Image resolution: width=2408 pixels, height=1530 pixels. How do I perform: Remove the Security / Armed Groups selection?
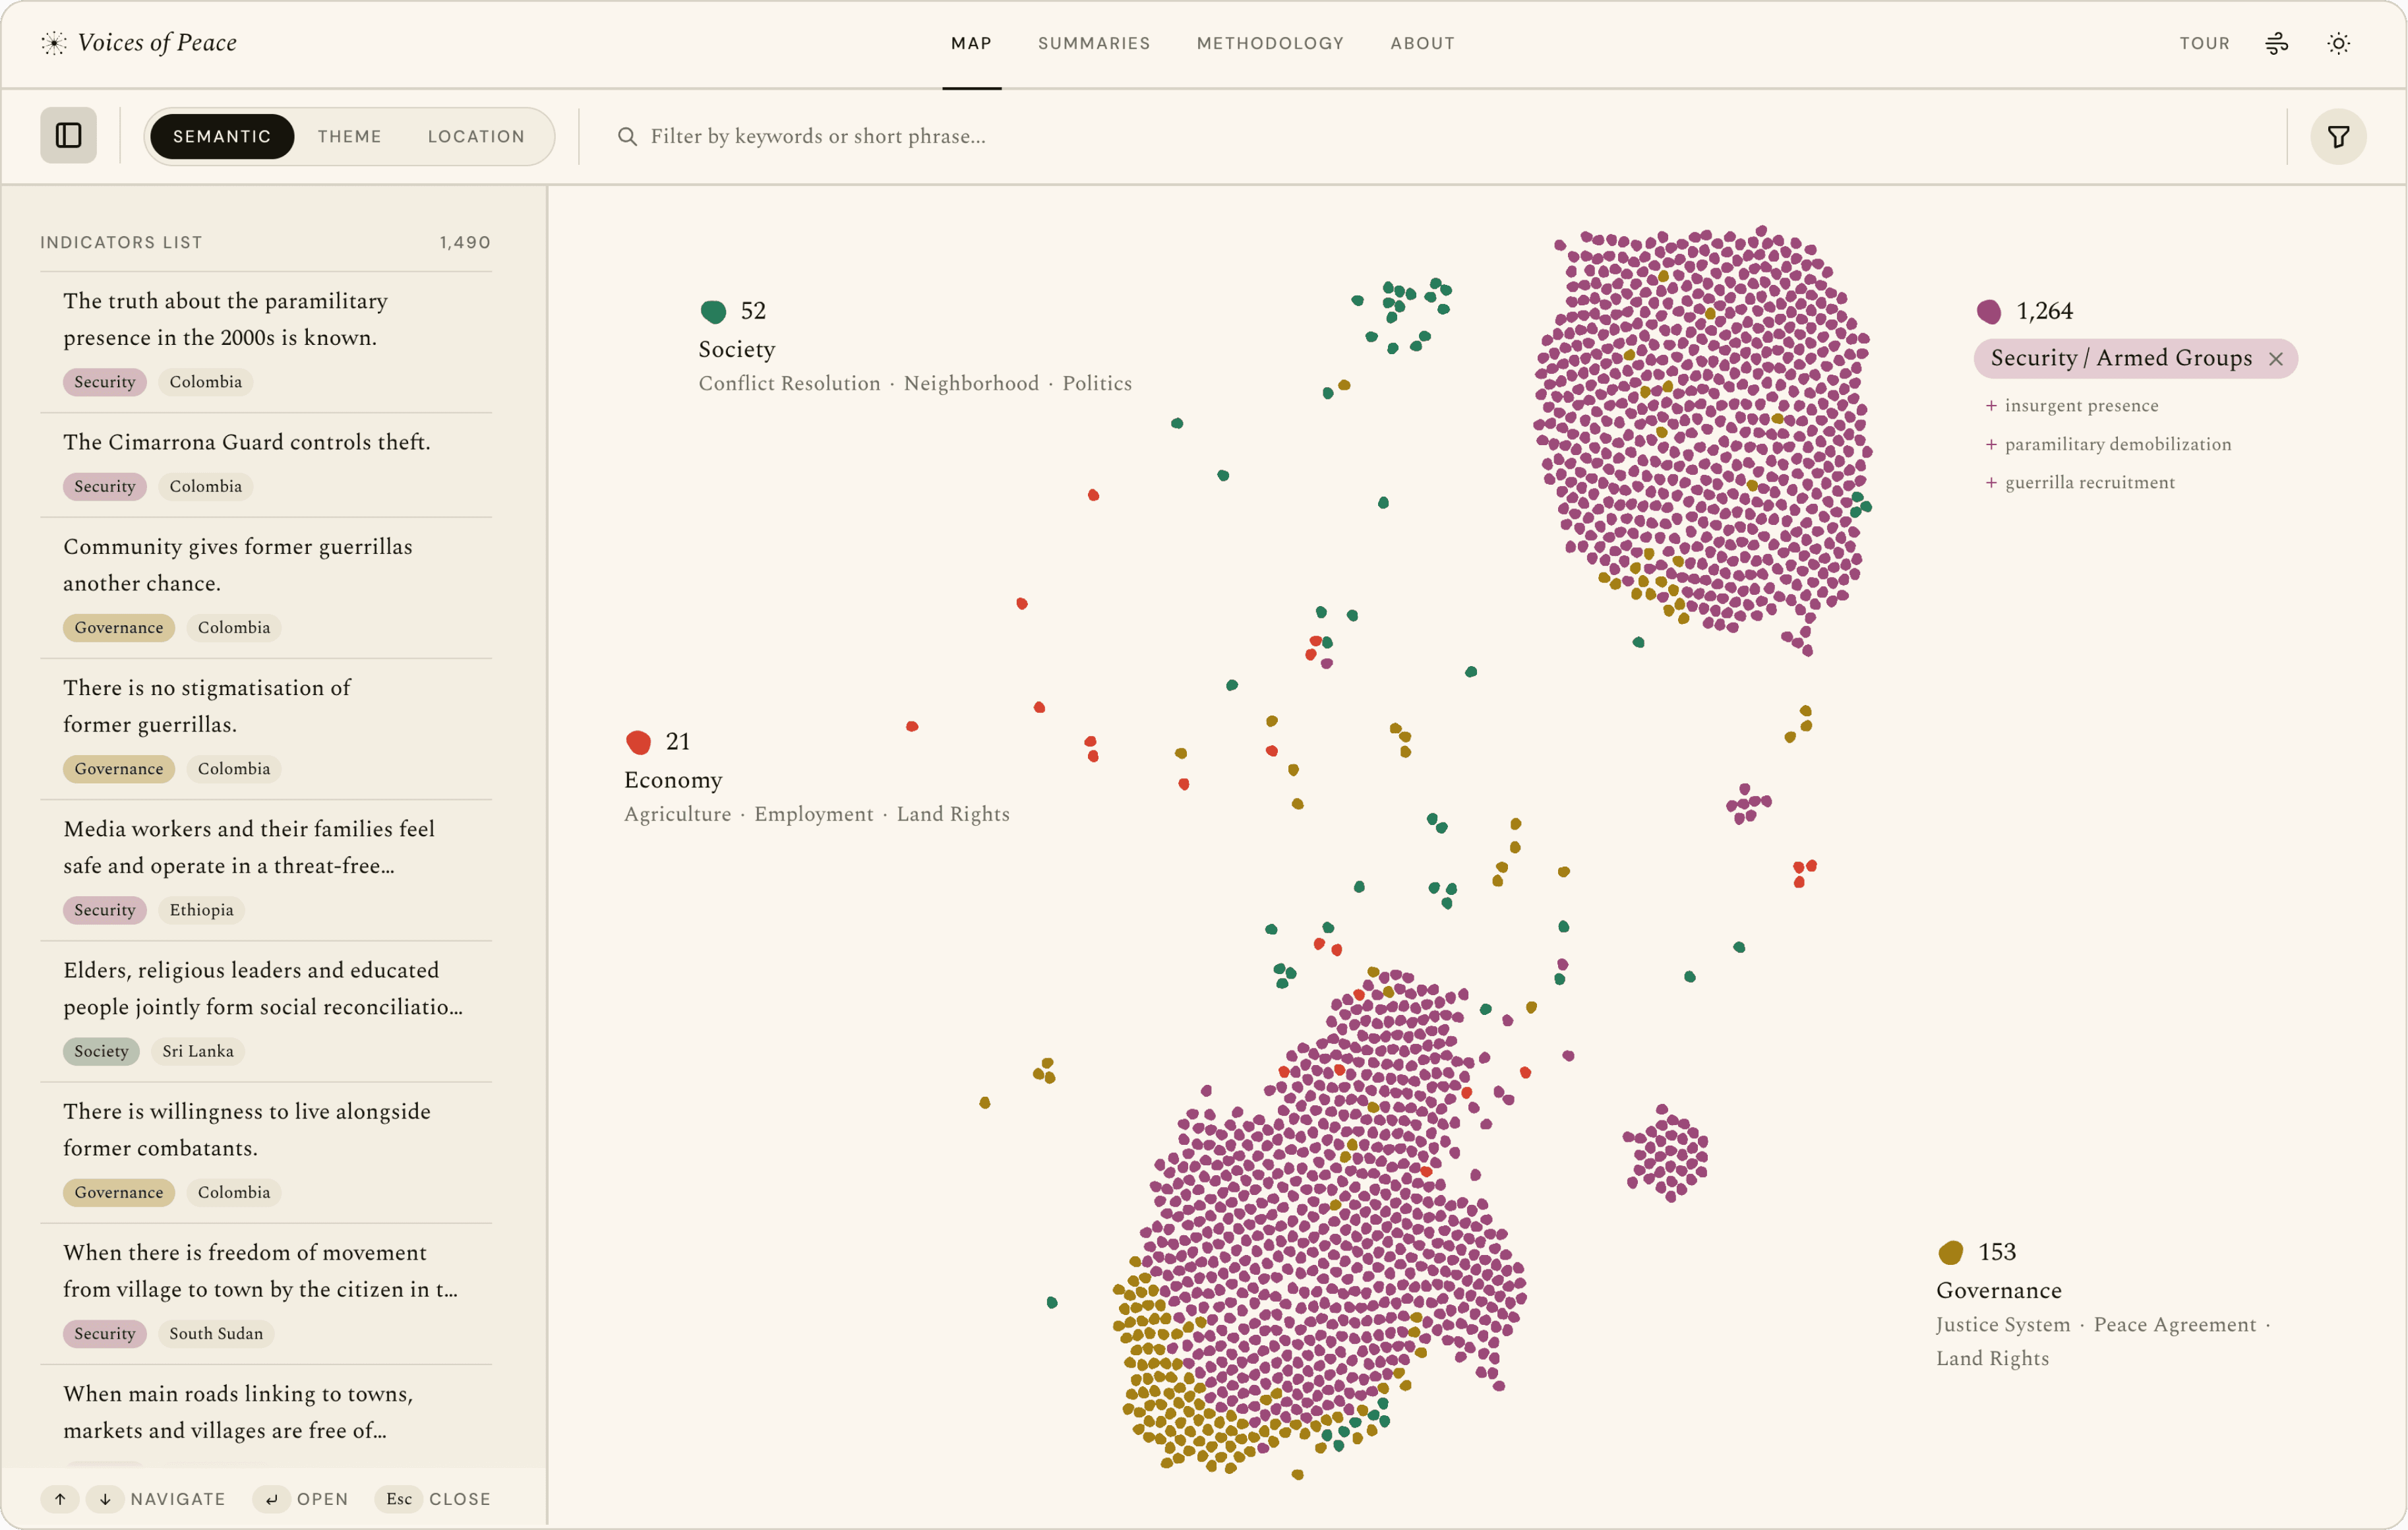pos(2276,358)
